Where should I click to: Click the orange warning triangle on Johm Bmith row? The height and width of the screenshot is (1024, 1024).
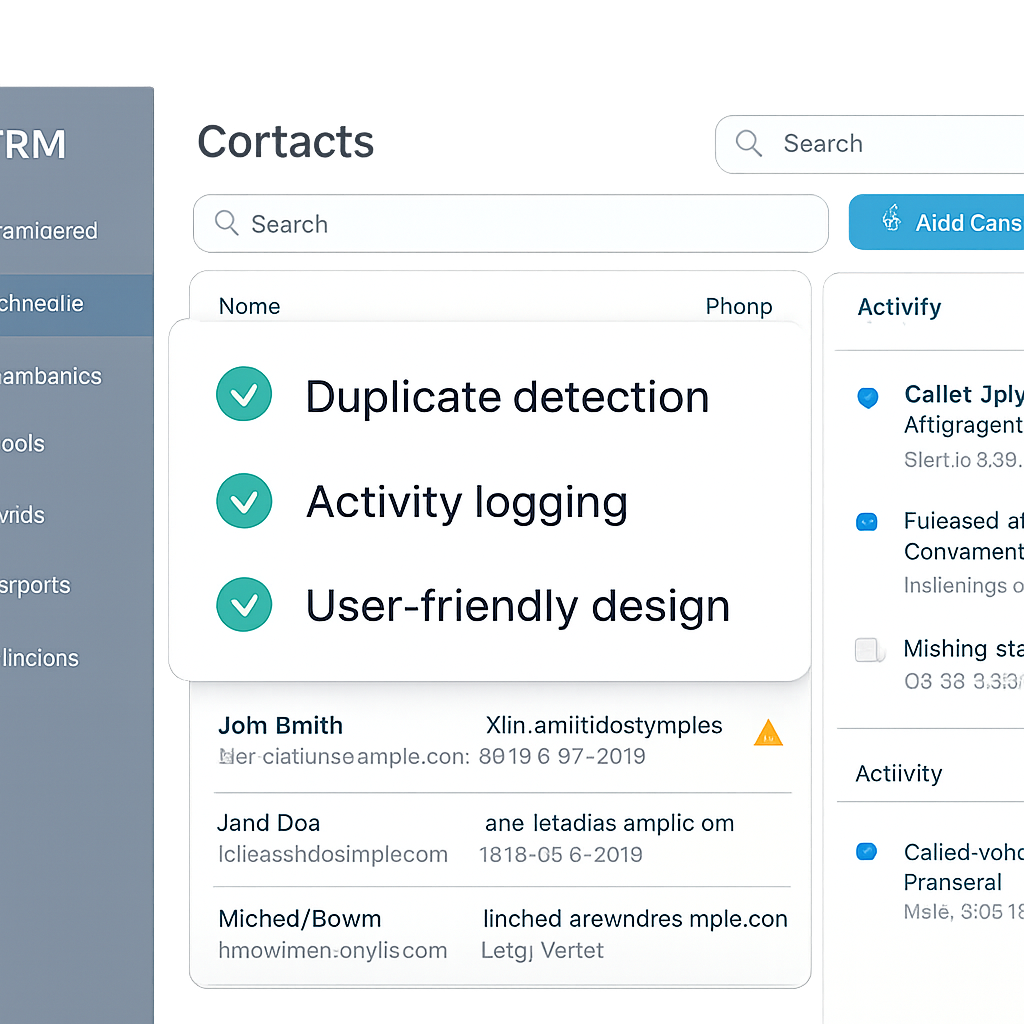coord(768,733)
